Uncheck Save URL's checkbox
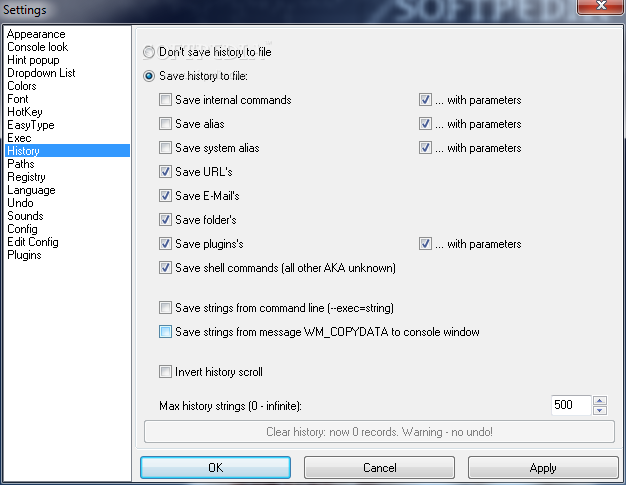Screen dimensions: 626x485 pyautogui.click(x=165, y=172)
